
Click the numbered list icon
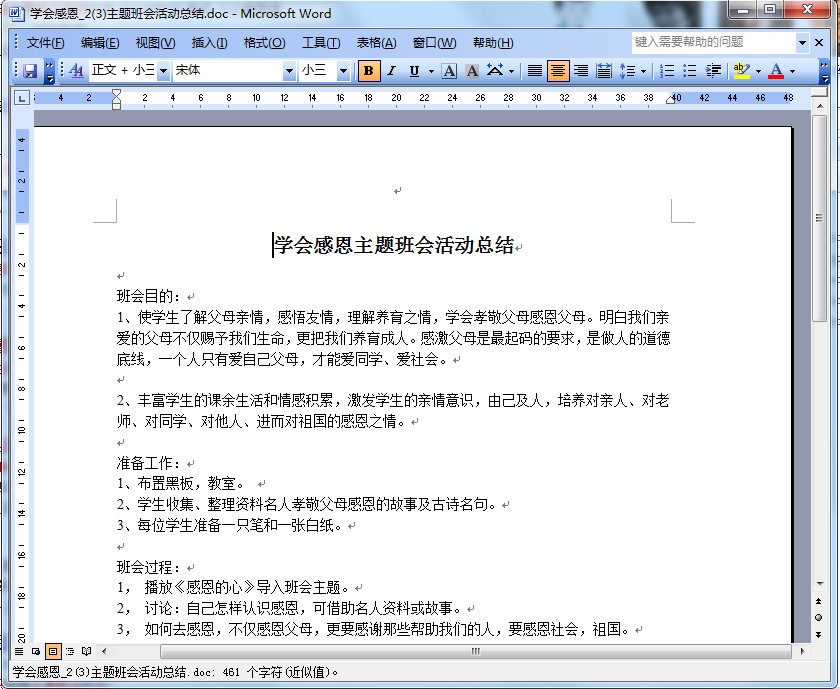click(665, 71)
